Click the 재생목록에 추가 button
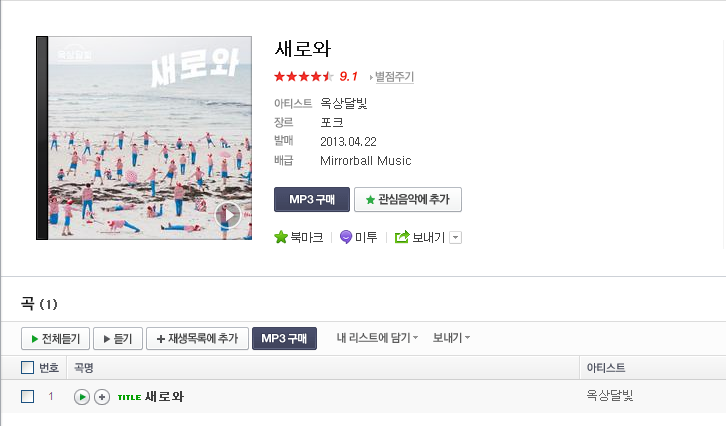This screenshot has width=726, height=426. [x=198, y=338]
